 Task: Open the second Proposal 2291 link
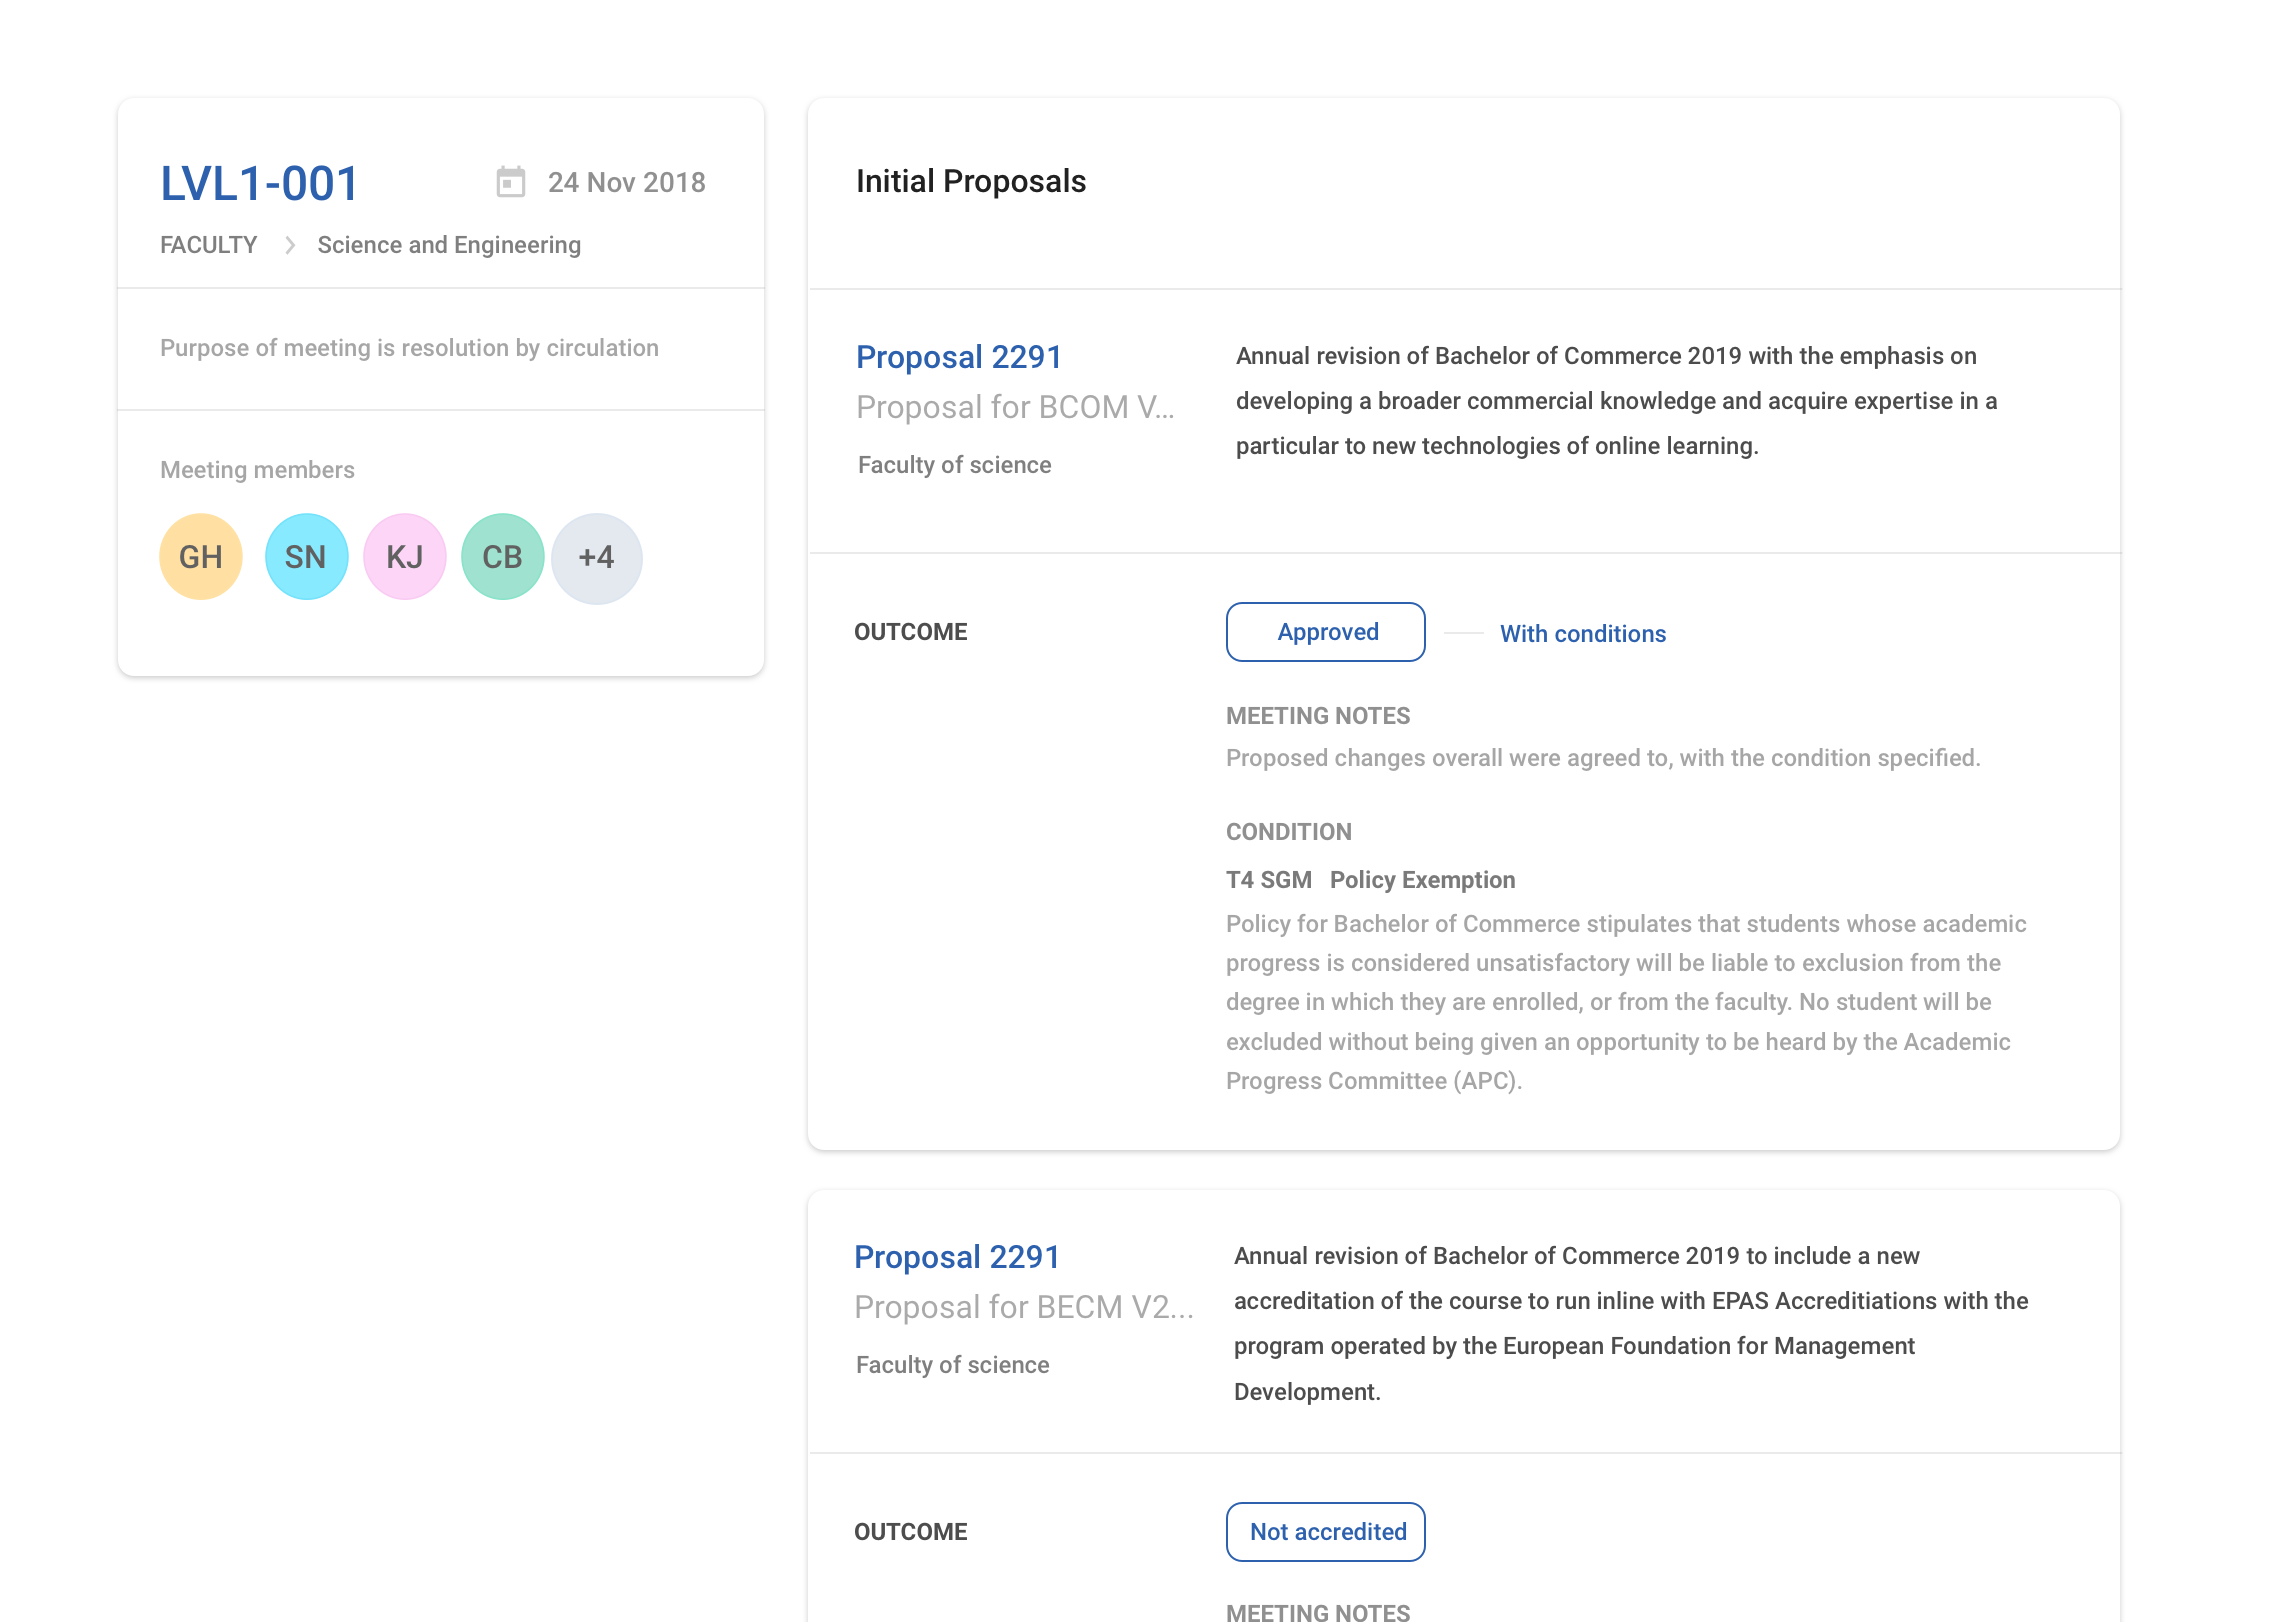956,1257
